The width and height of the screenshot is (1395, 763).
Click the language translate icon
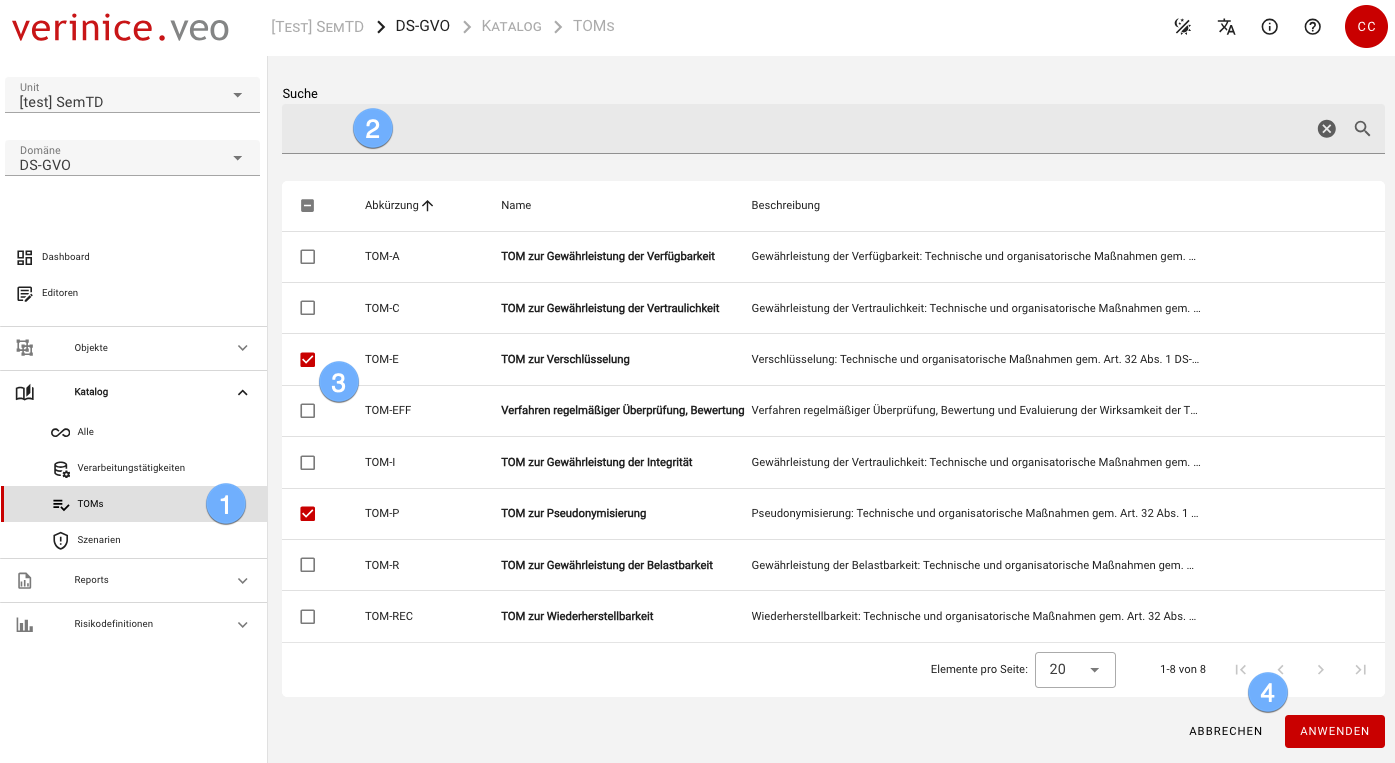(x=1226, y=27)
